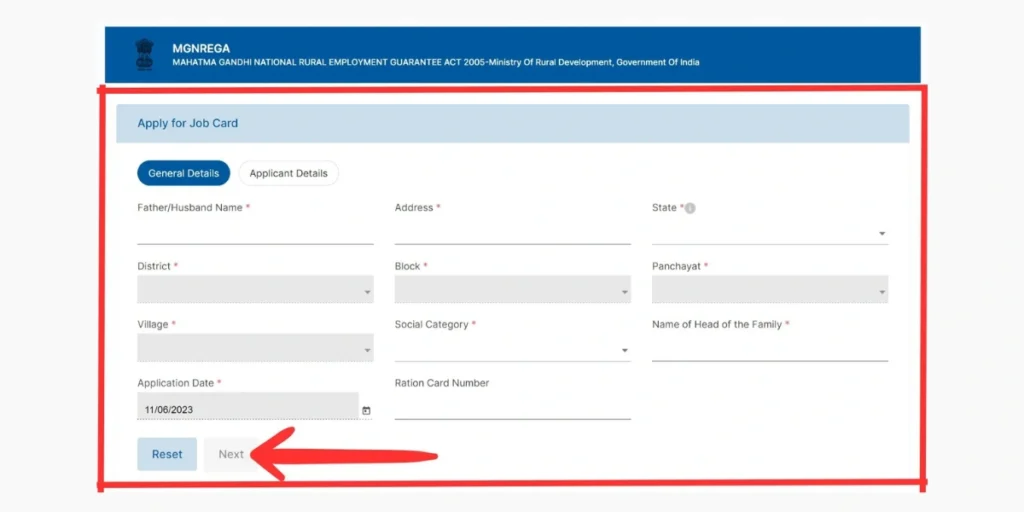This screenshot has height=512, width=1024.
Task: Focus the Father/Husband Name field
Action: (x=255, y=232)
